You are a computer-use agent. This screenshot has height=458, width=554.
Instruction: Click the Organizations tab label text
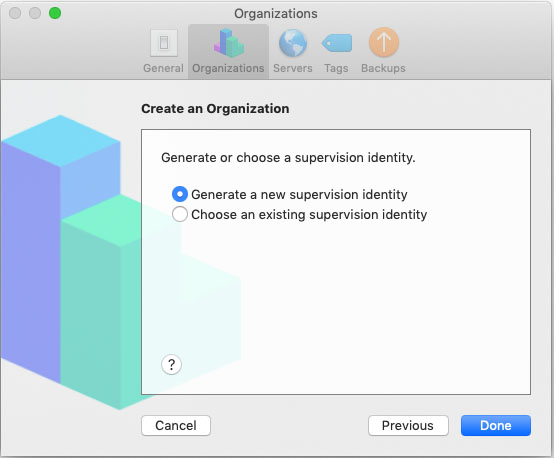pos(228,68)
